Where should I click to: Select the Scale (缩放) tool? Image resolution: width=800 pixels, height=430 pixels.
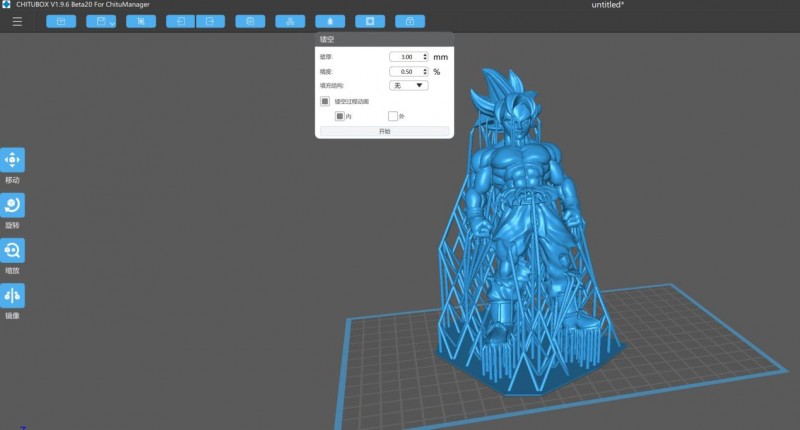(13, 250)
